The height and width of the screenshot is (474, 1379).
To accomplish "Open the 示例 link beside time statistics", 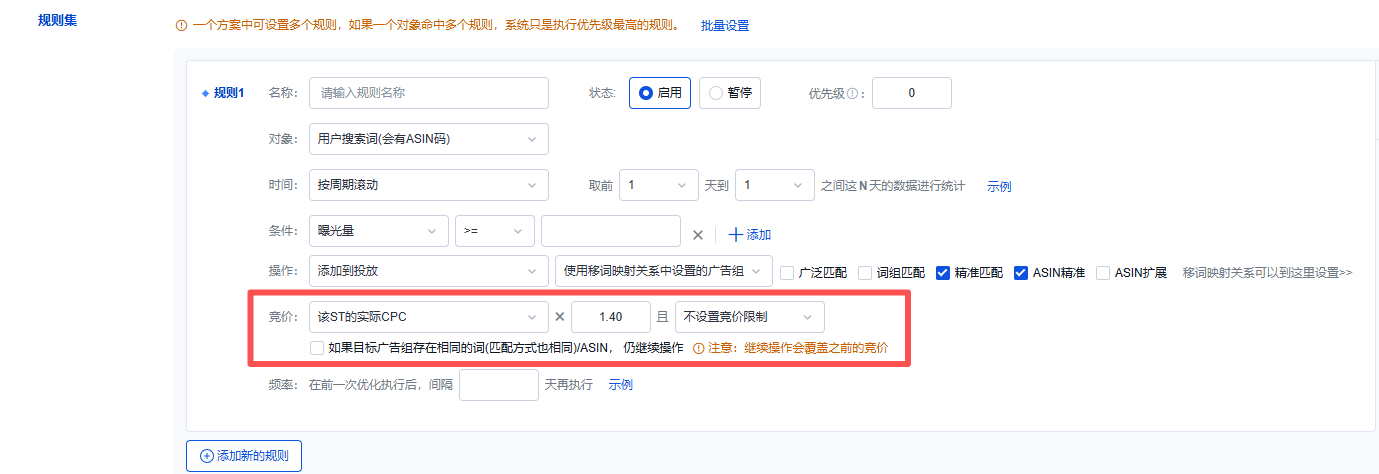I will 999,186.
